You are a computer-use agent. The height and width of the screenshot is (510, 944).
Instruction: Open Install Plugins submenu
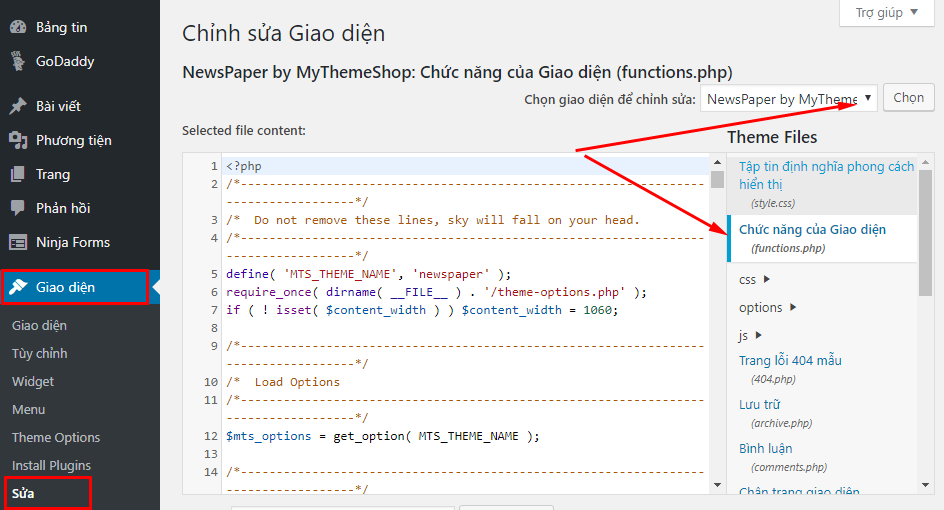pos(51,465)
